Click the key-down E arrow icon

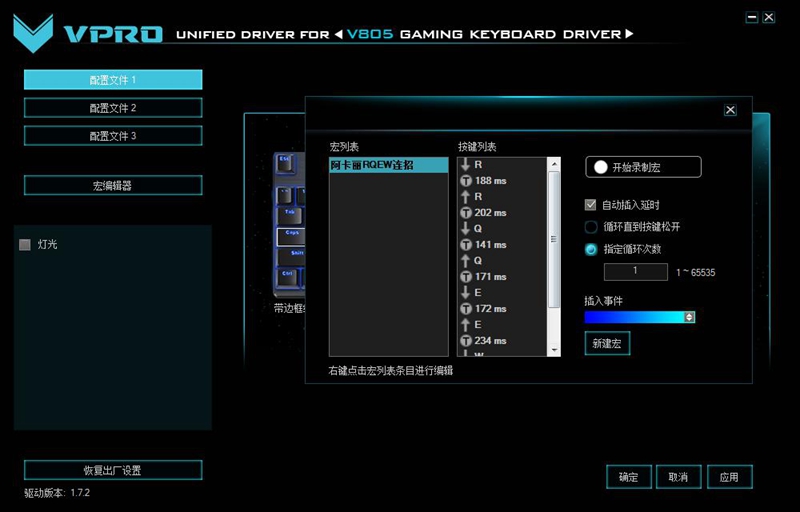(x=465, y=293)
